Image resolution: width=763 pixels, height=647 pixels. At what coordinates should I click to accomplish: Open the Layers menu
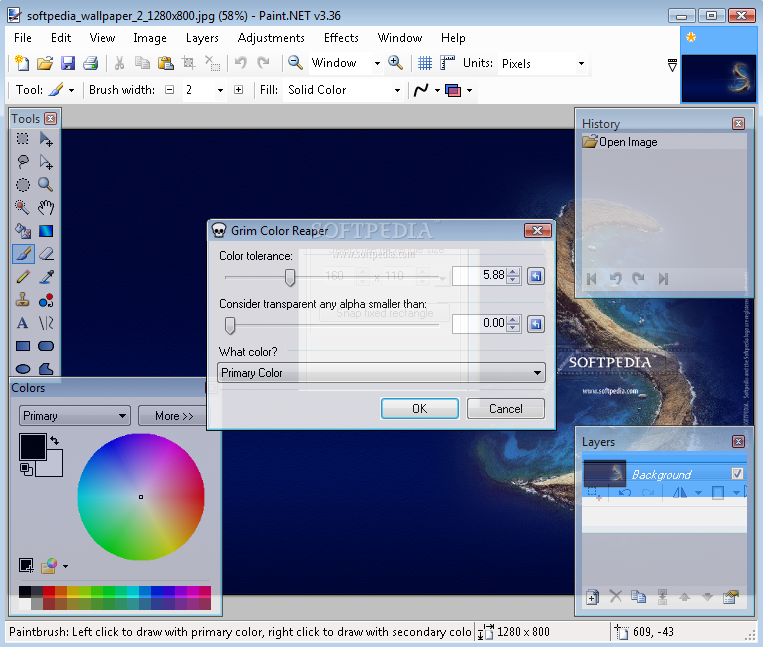click(x=202, y=38)
